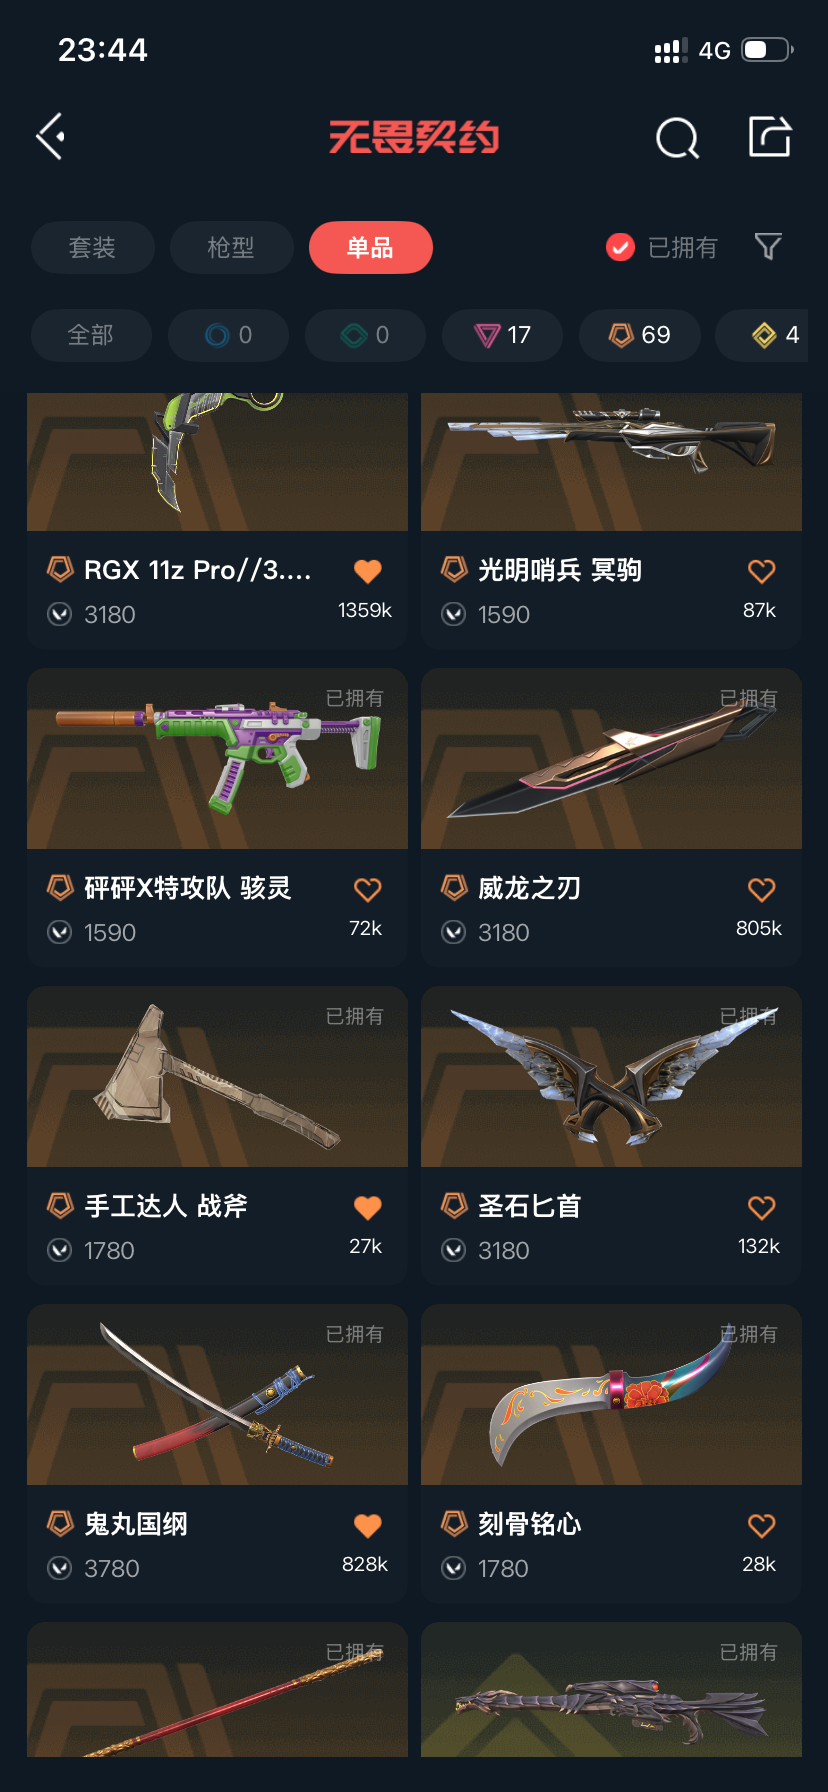Open 手工达人 战斧 axe thumbnail
The height and width of the screenshot is (1792, 828).
tap(217, 1077)
